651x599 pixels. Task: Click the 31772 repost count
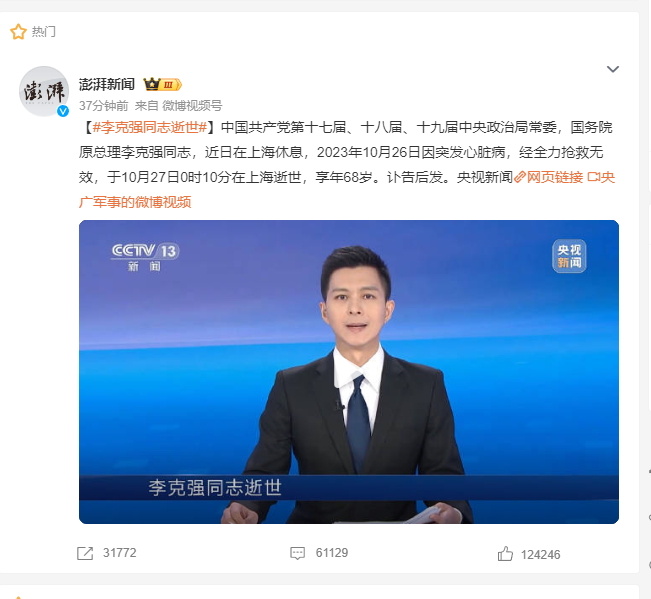tap(120, 553)
